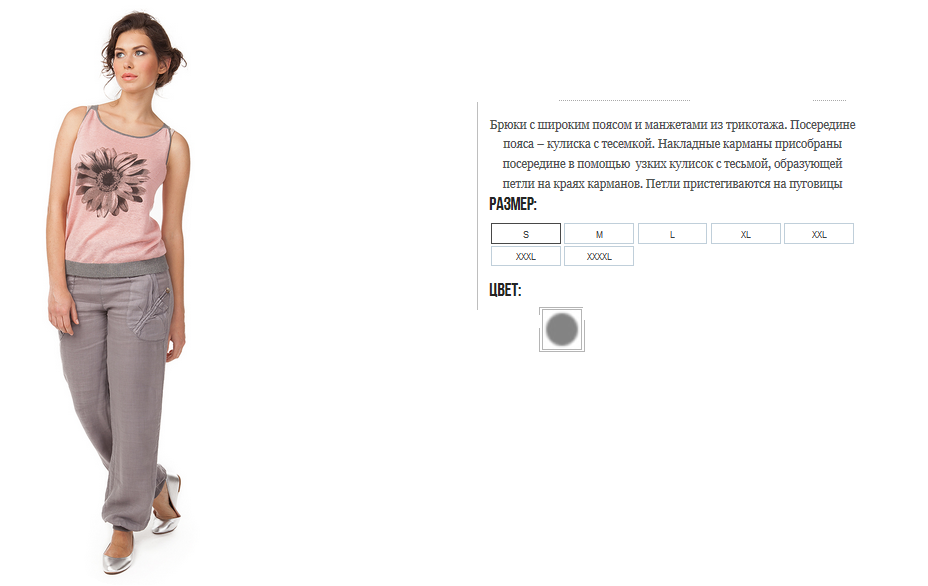Click the vertical divider beside the description

pyautogui.click(x=478, y=206)
